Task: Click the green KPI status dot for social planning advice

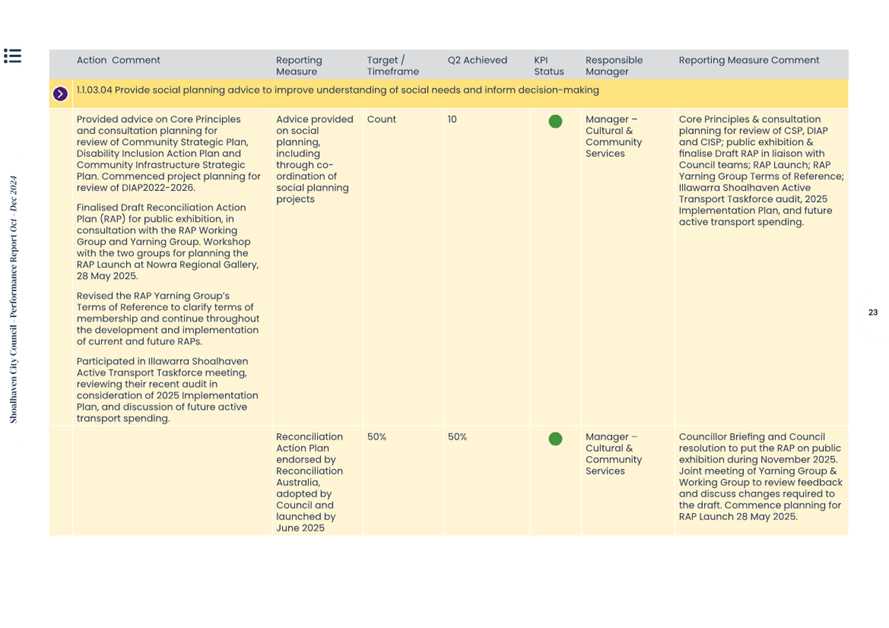Action: [x=555, y=121]
